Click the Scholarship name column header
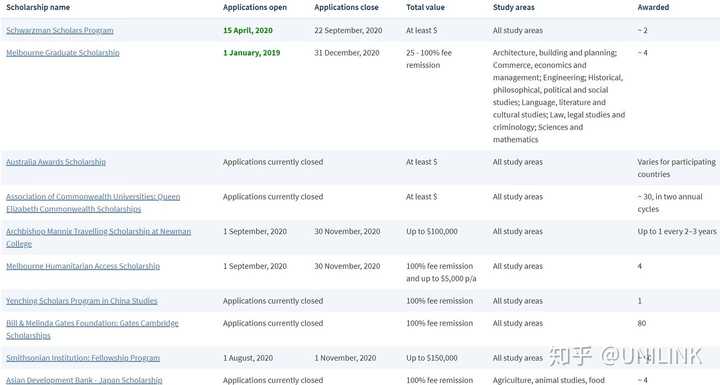 tap(38, 7)
